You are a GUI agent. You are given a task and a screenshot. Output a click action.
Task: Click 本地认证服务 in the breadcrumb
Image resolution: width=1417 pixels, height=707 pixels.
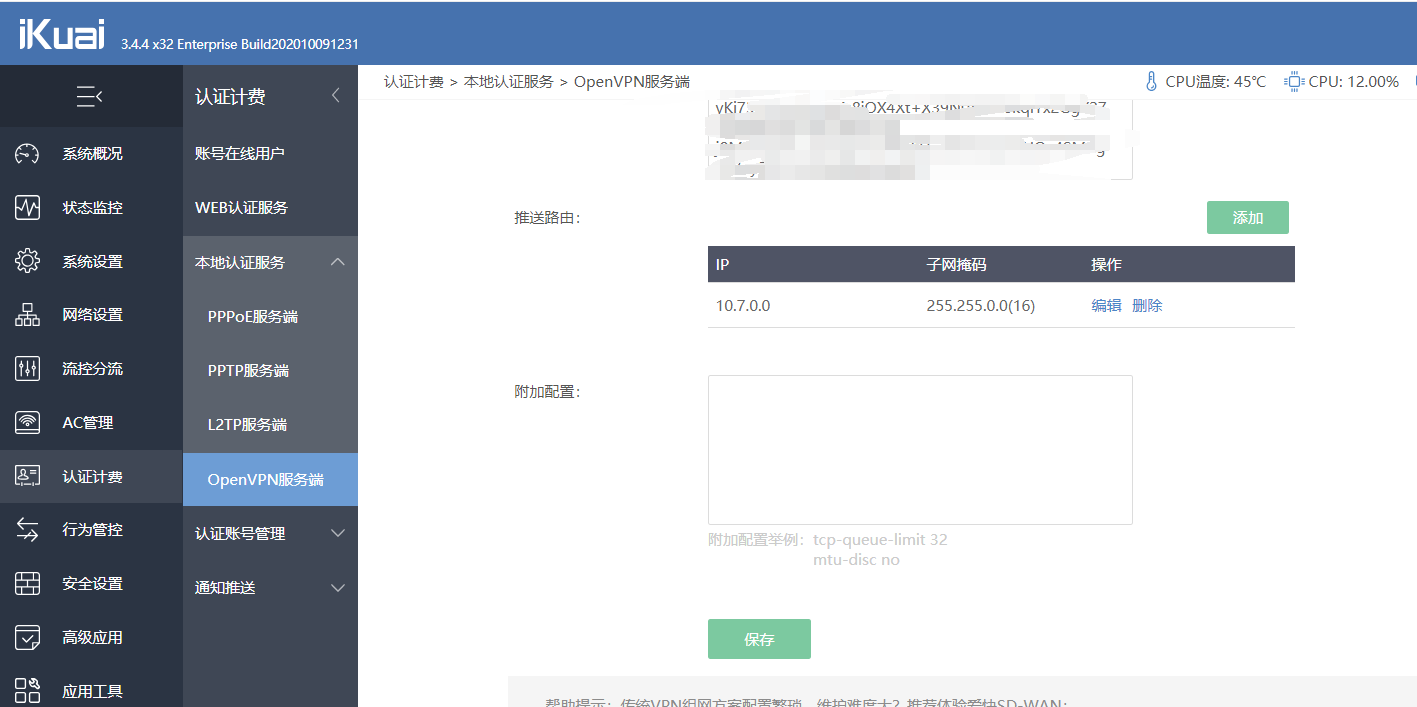pos(509,82)
